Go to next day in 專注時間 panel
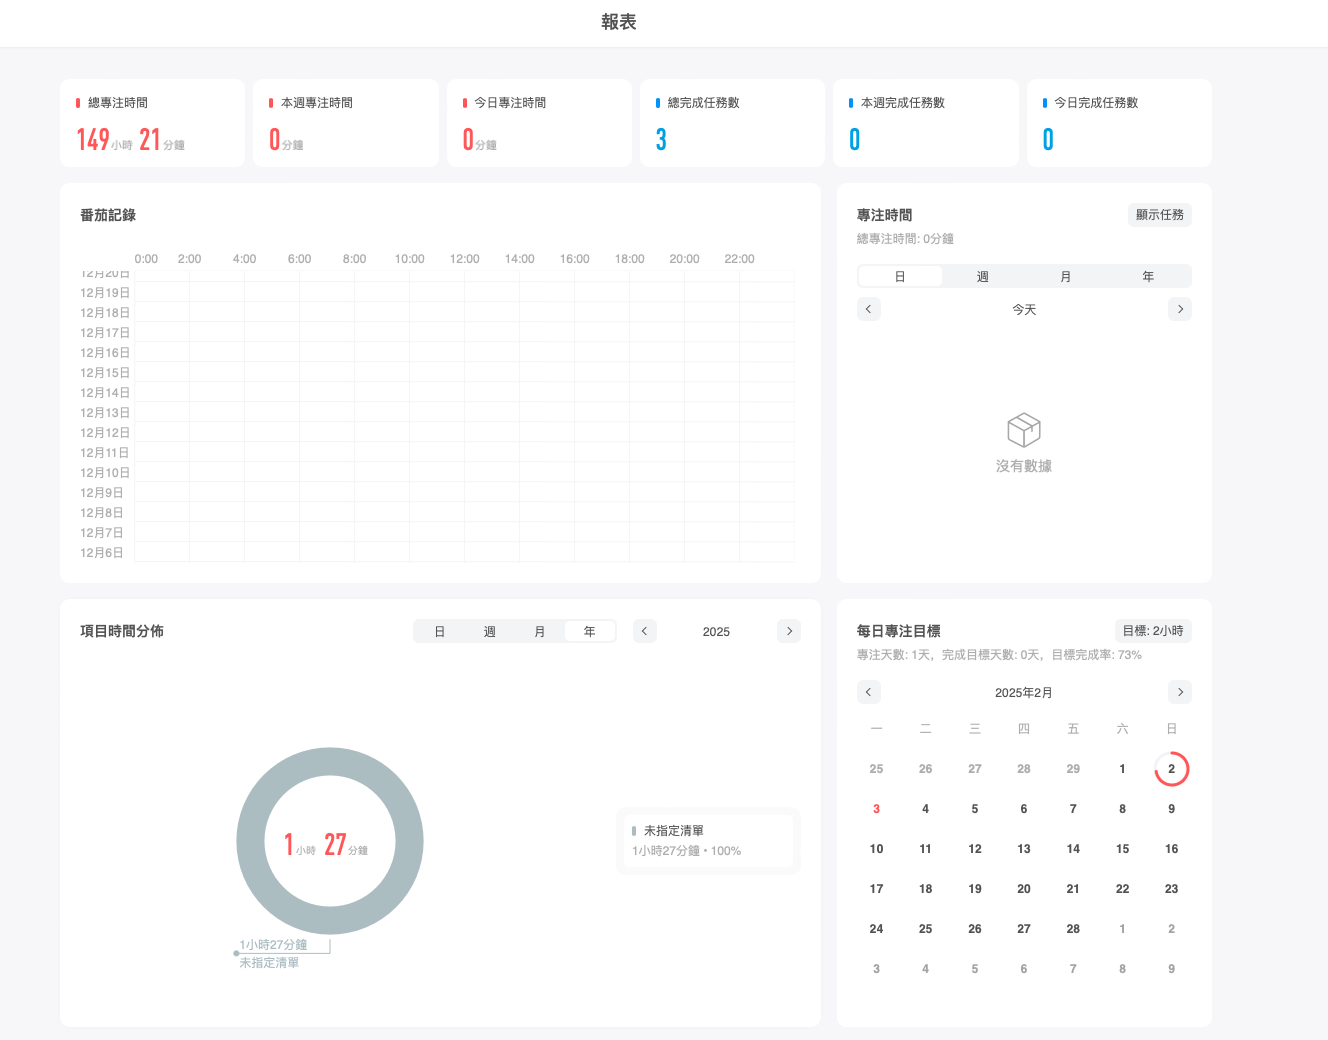Image resolution: width=1328 pixels, height=1040 pixels. tap(1180, 308)
